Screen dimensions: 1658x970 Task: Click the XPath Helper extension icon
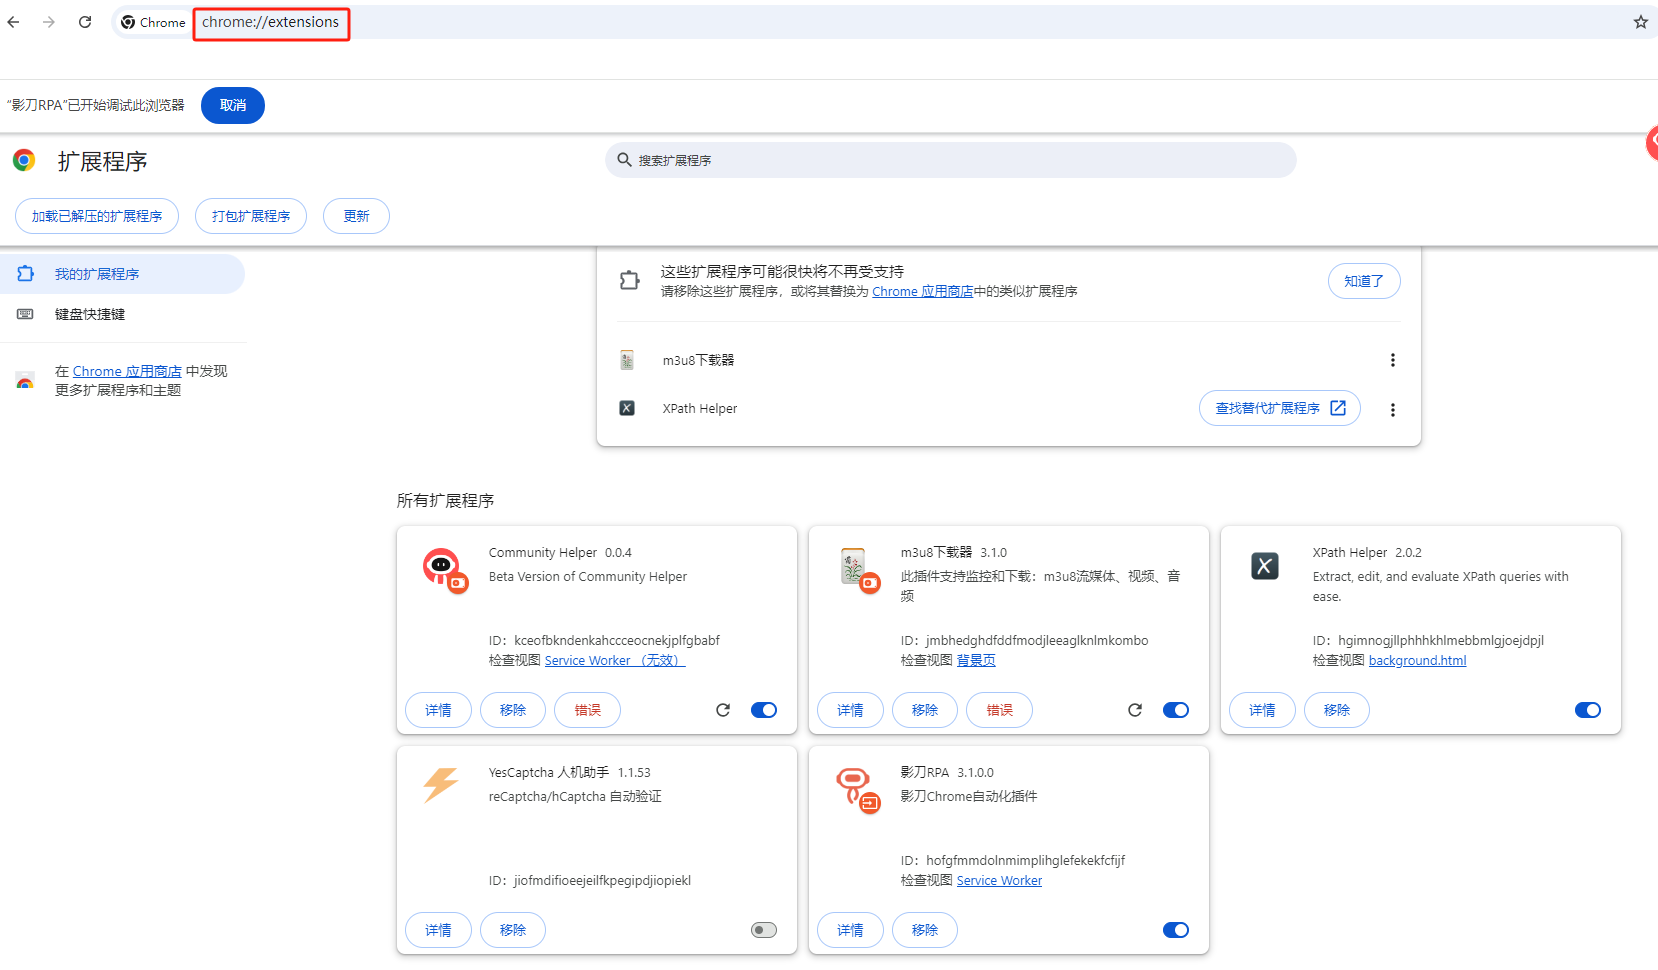click(x=1264, y=566)
